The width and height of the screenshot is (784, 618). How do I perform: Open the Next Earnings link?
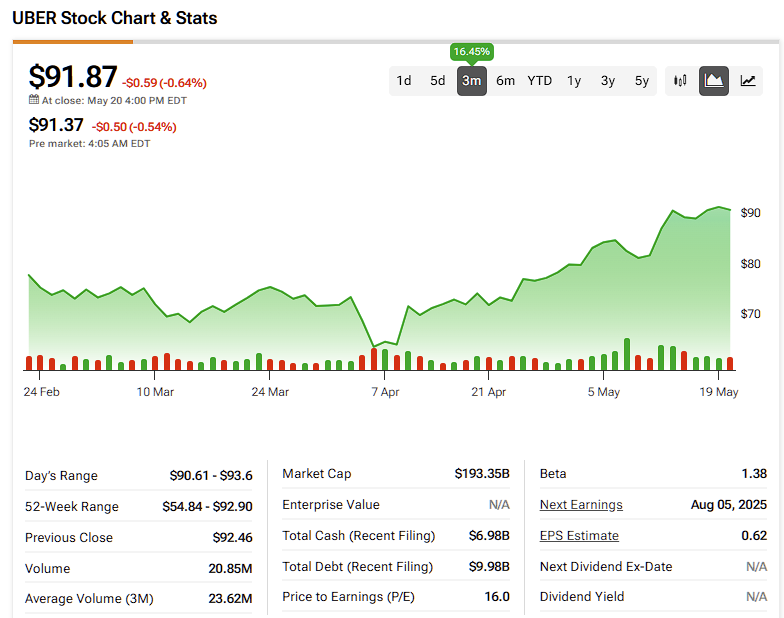tap(581, 504)
